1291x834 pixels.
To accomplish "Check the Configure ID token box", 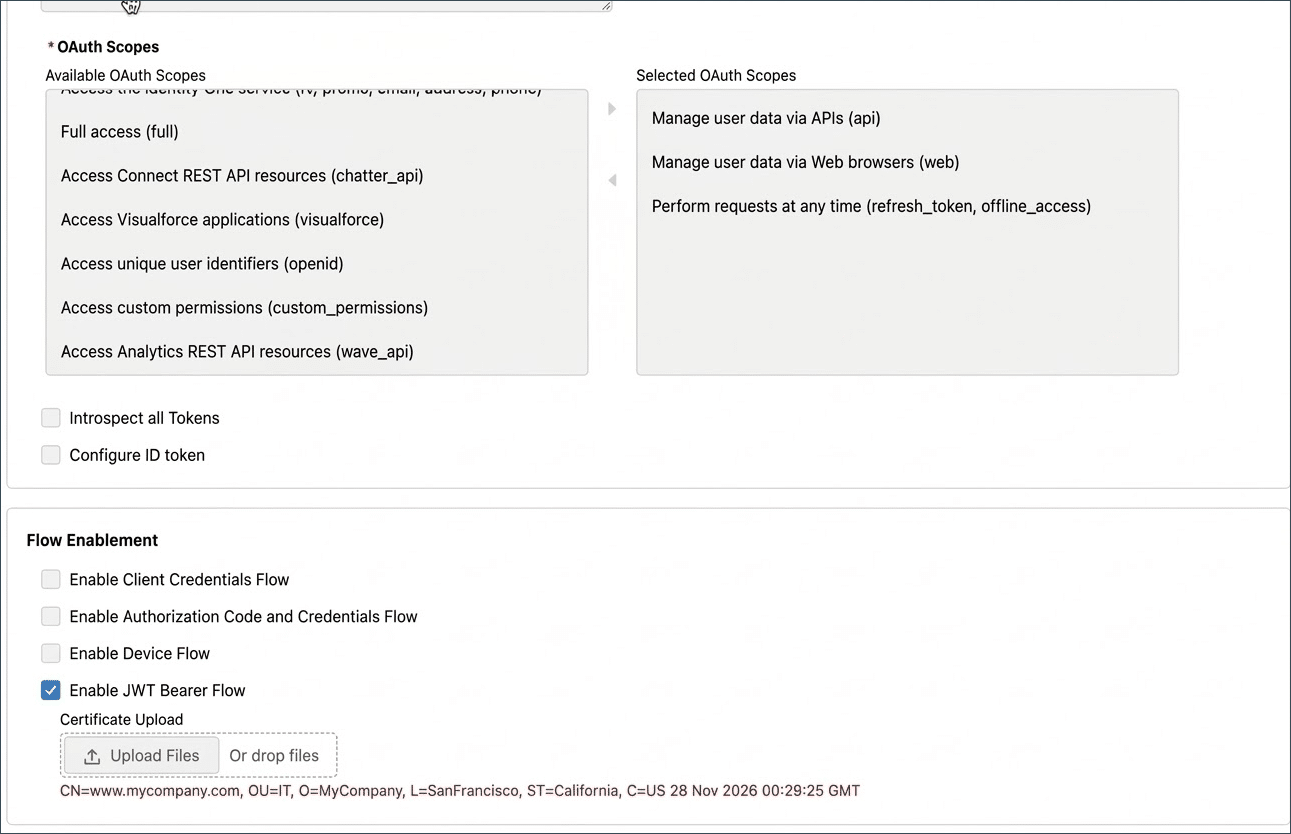I will (x=51, y=455).
